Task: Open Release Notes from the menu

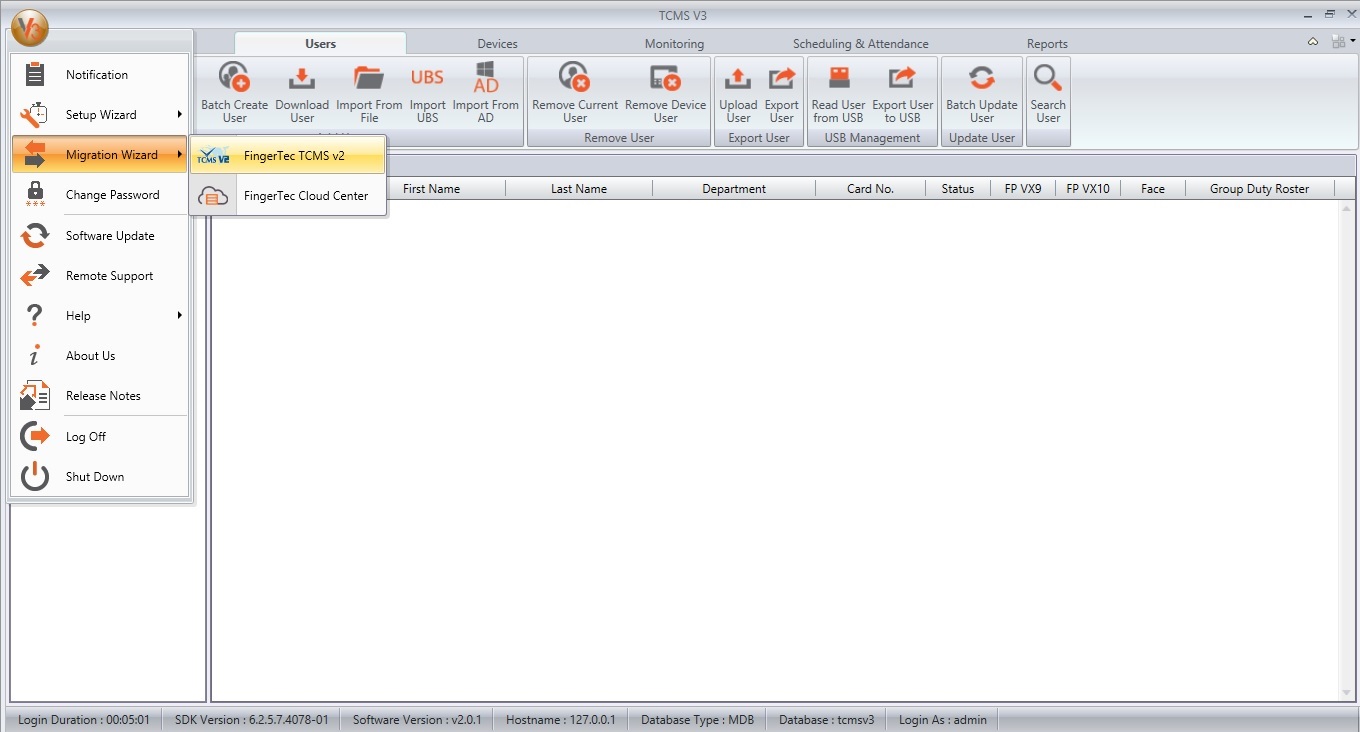Action: (x=99, y=396)
